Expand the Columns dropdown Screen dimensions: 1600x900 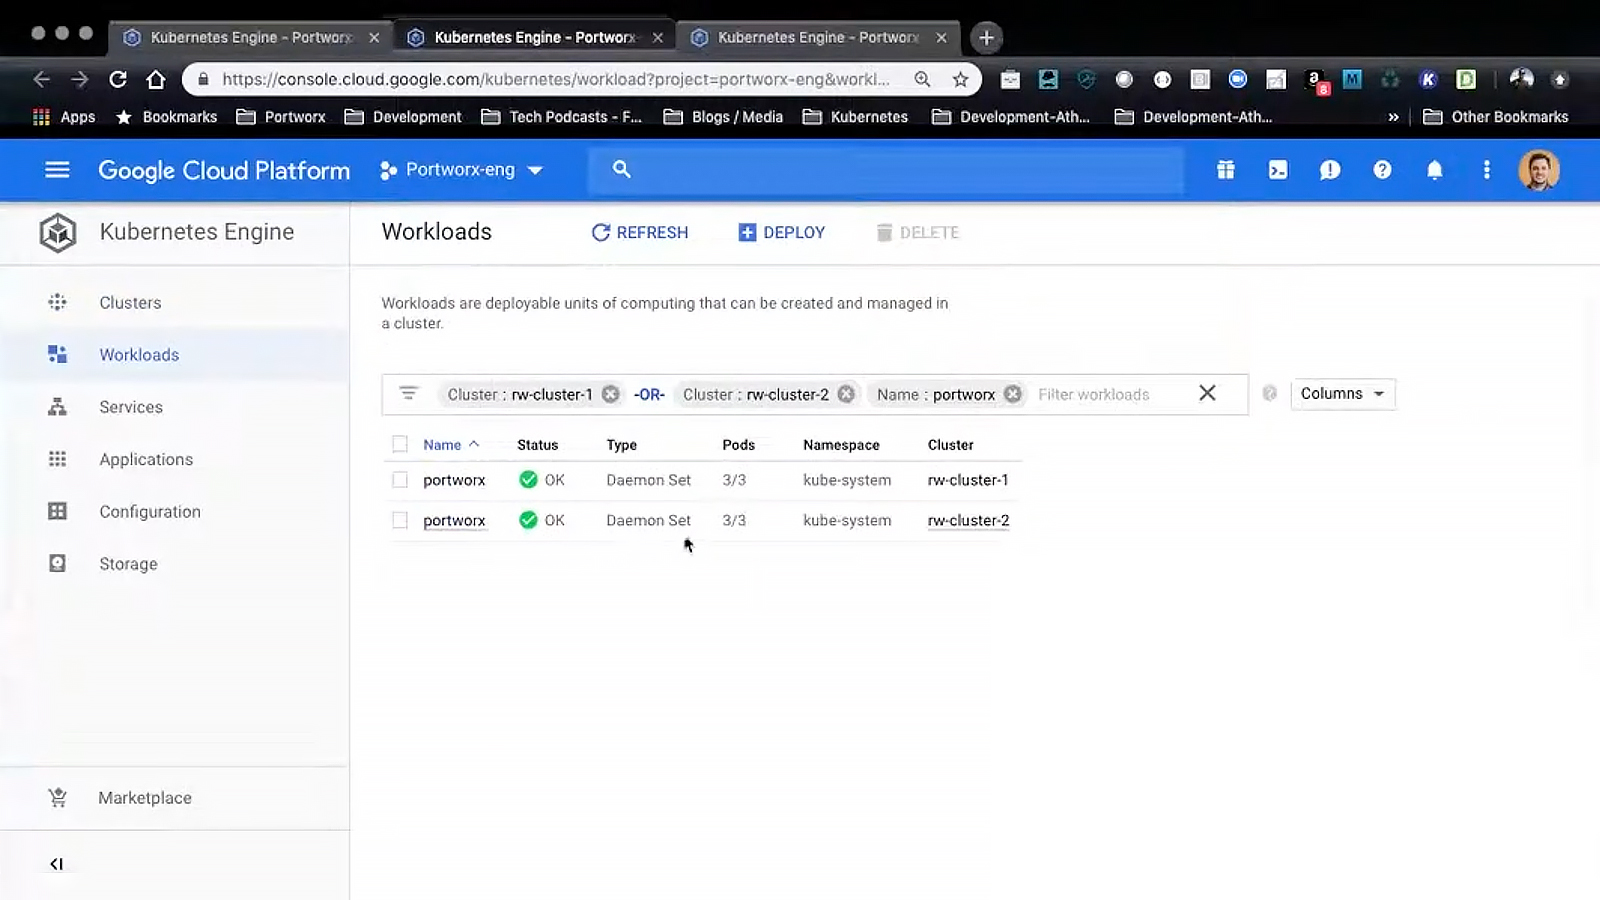(1342, 394)
